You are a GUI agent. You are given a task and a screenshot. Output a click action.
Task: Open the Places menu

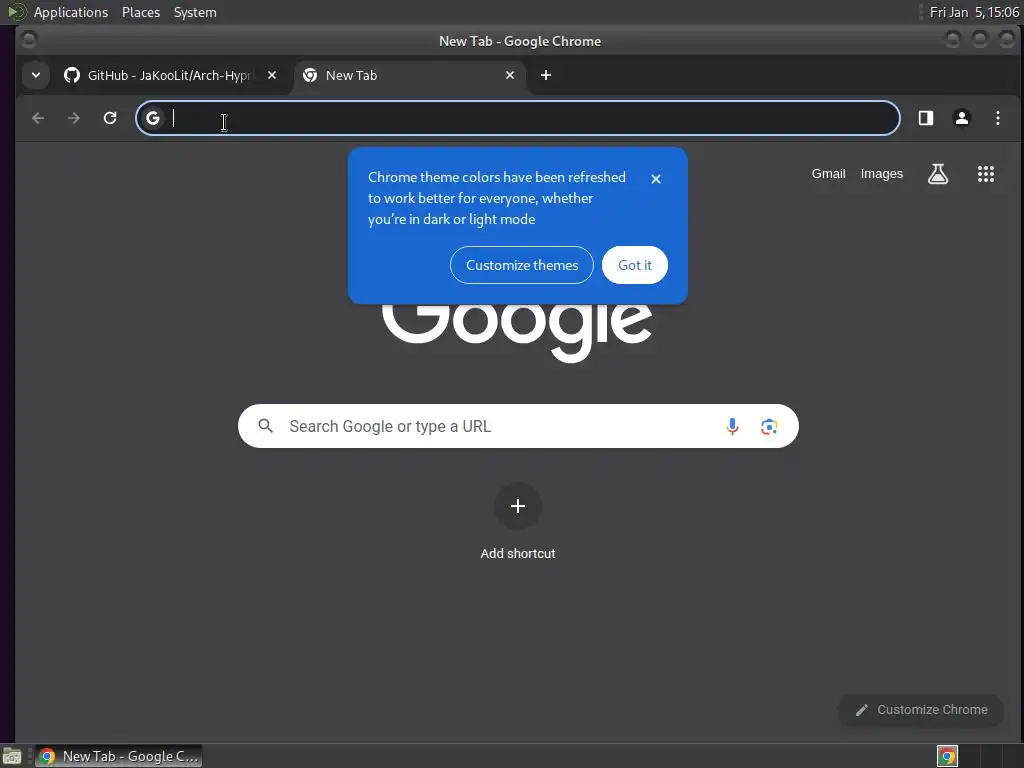(141, 12)
